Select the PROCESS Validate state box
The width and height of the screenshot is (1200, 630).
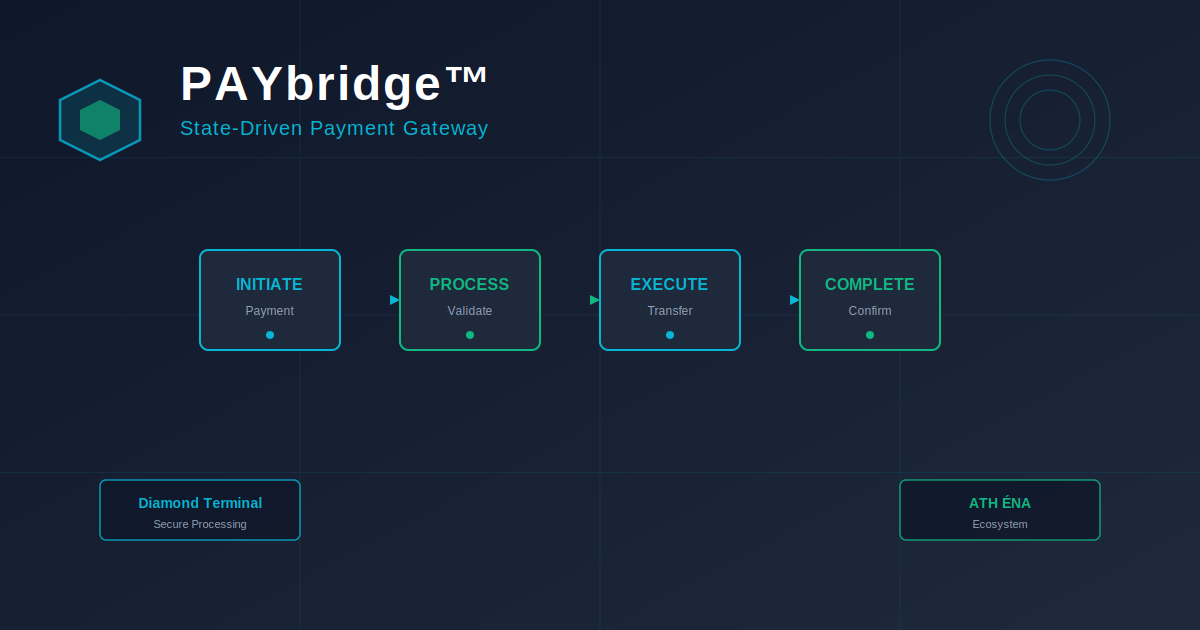tap(470, 300)
